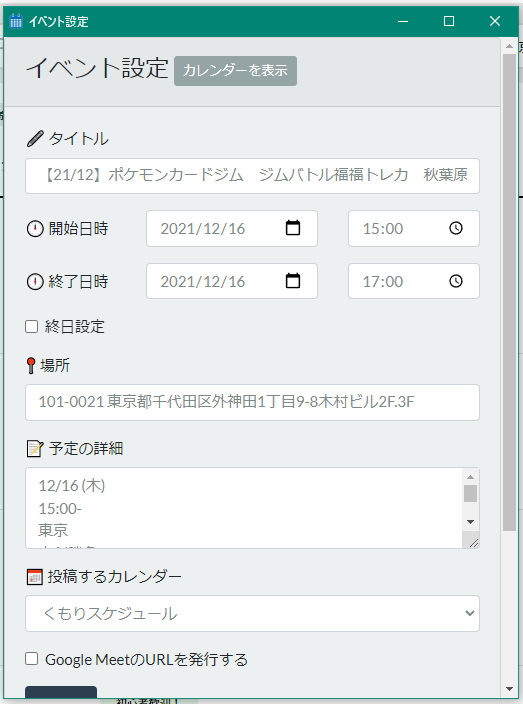This screenshot has height=704, width=523.
Task: Click the pin icon beside 場所
Action: click(31, 365)
